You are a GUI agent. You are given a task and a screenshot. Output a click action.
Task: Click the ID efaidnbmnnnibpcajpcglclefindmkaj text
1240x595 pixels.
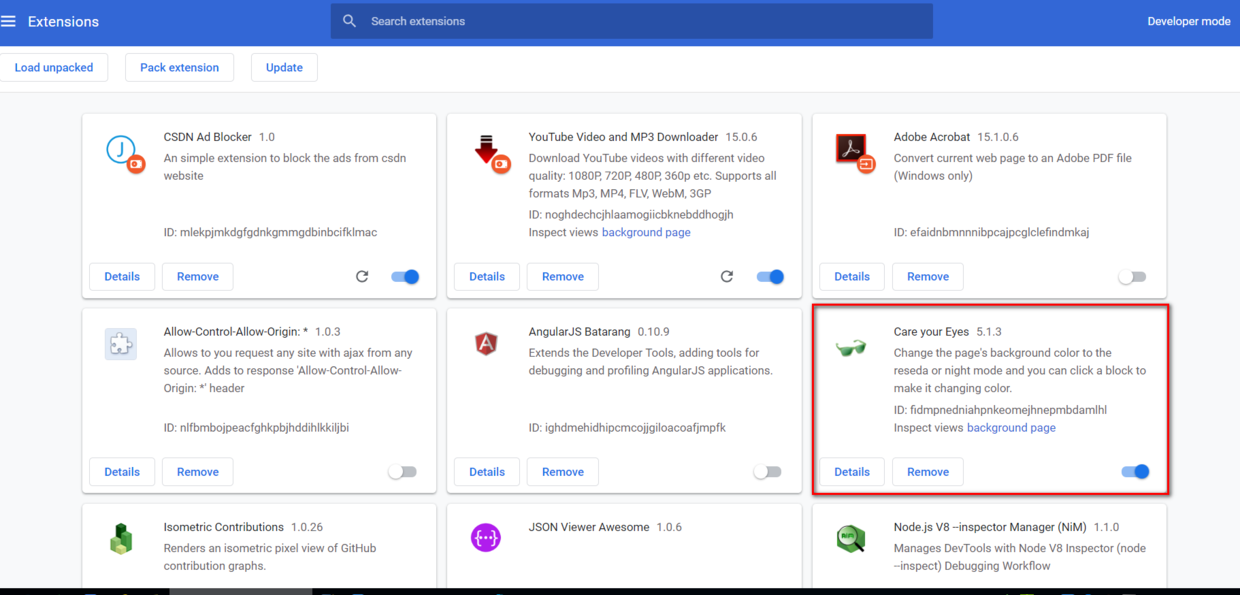[991, 232]
